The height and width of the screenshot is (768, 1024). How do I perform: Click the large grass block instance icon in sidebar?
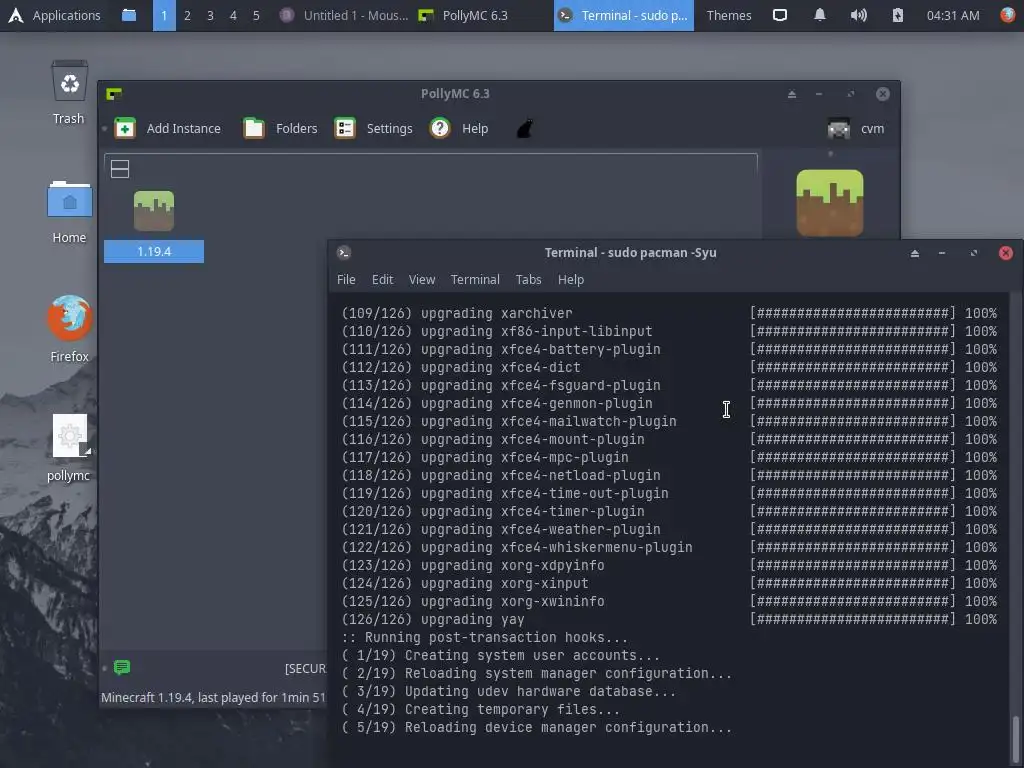830,202
